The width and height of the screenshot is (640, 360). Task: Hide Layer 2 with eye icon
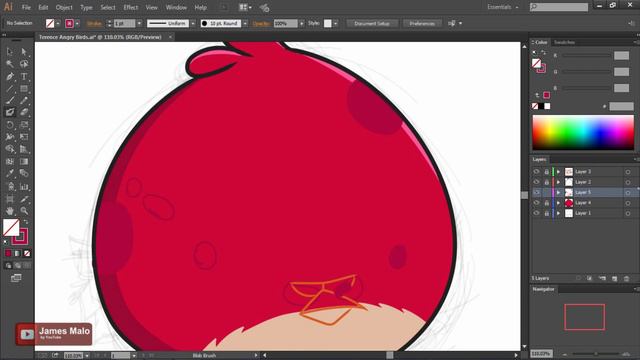536,182
